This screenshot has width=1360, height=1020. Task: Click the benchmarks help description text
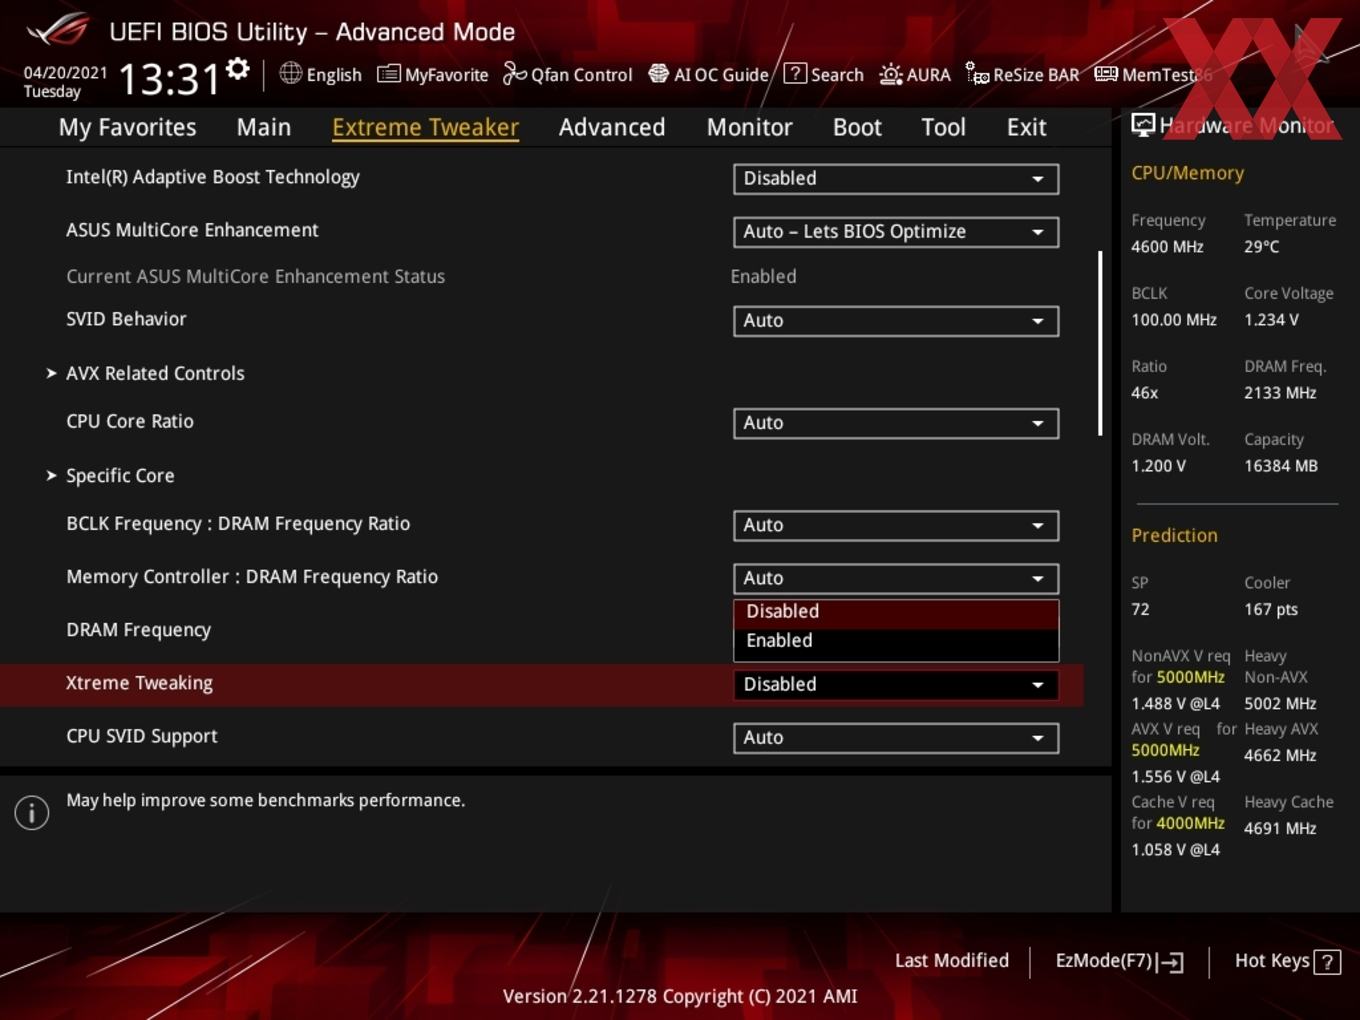point(265,800)
